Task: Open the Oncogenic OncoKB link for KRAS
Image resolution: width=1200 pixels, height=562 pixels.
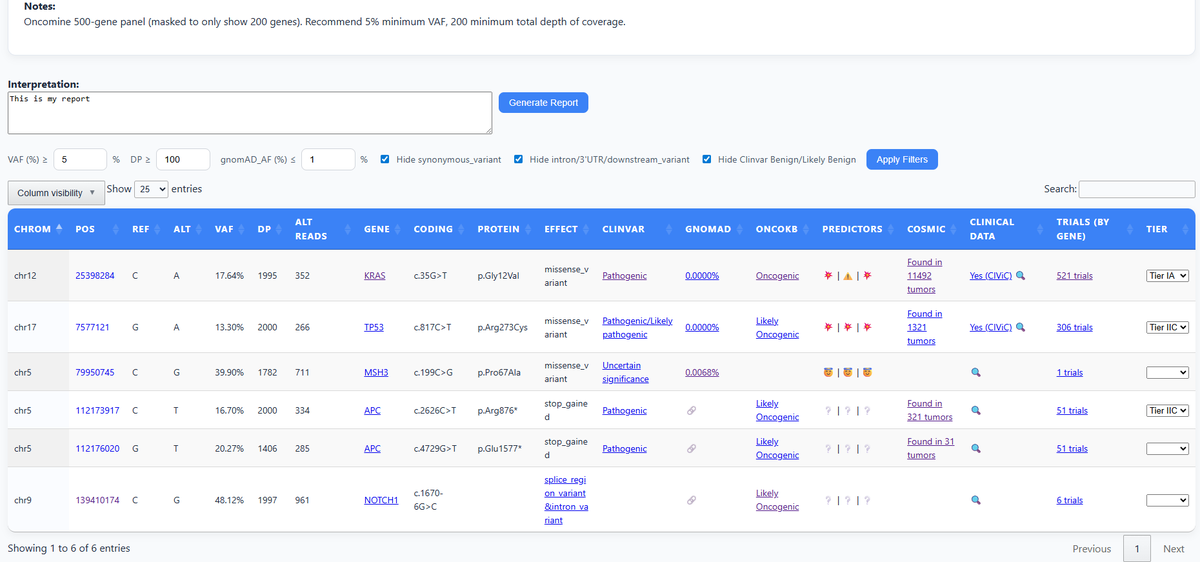Action: point(777,276)
